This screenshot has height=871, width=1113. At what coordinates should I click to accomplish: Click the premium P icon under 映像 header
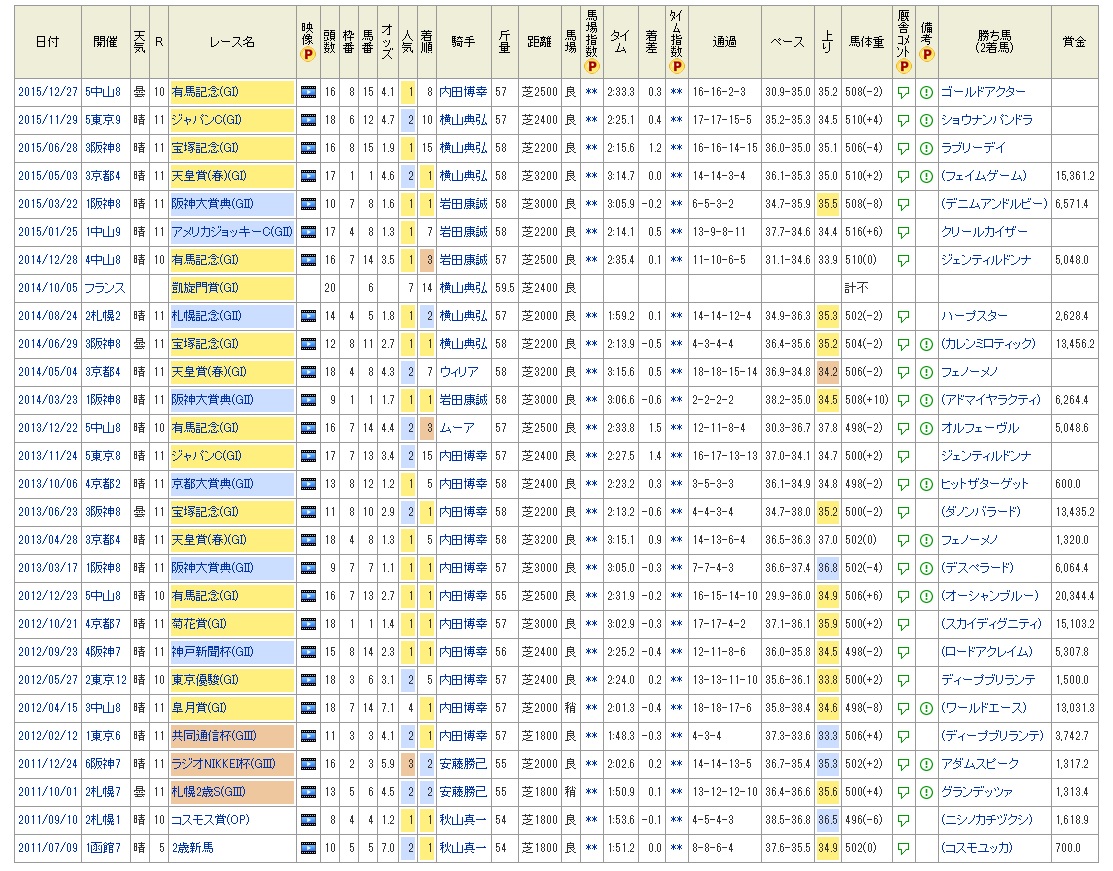pyautogui.click(x=308, y=56)
